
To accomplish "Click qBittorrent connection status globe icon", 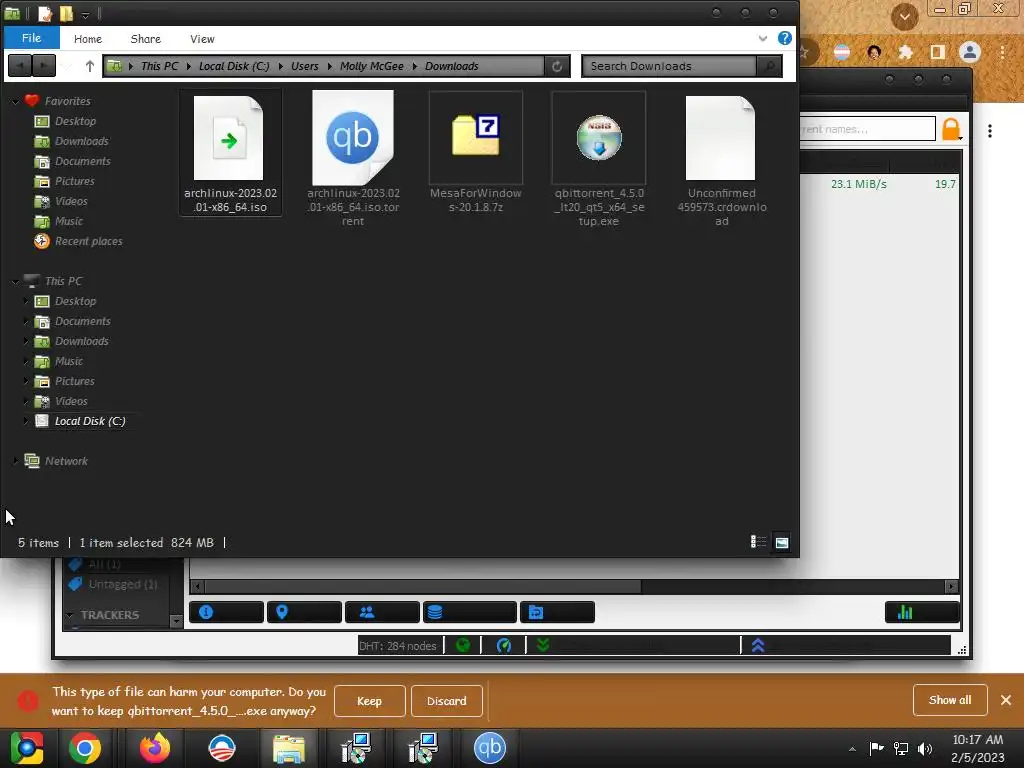I will (463, 645).
